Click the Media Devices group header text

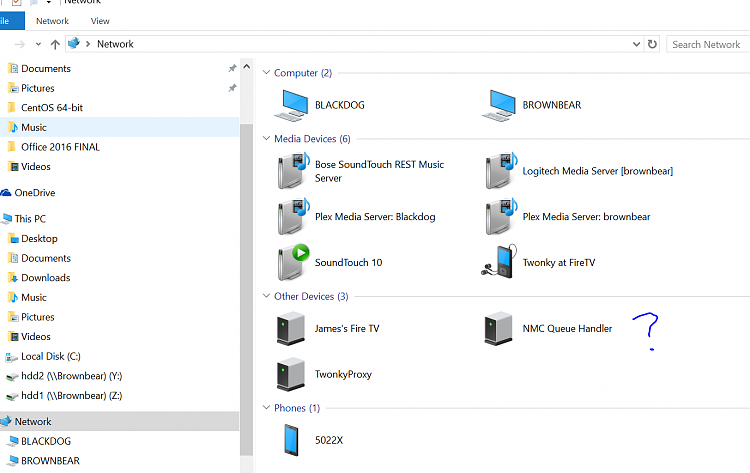[312, 139]
